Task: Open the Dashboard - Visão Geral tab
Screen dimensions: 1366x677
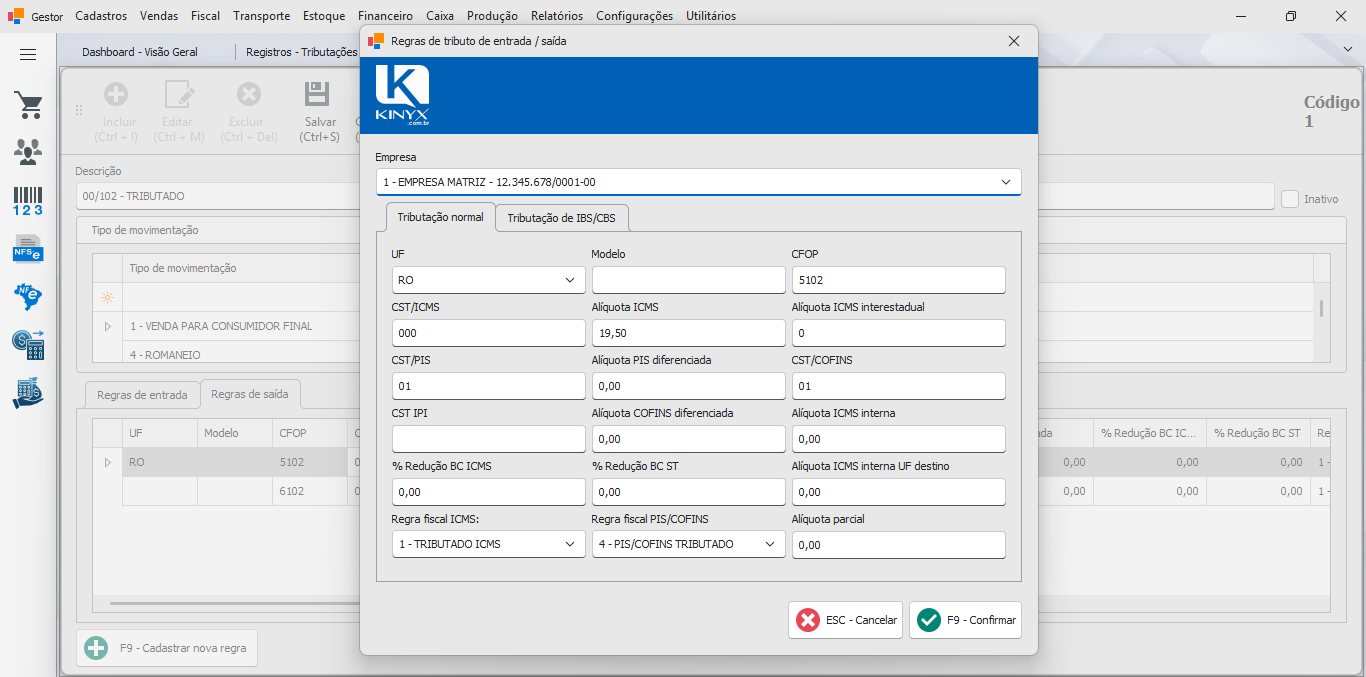Action: tap(140, 52)
